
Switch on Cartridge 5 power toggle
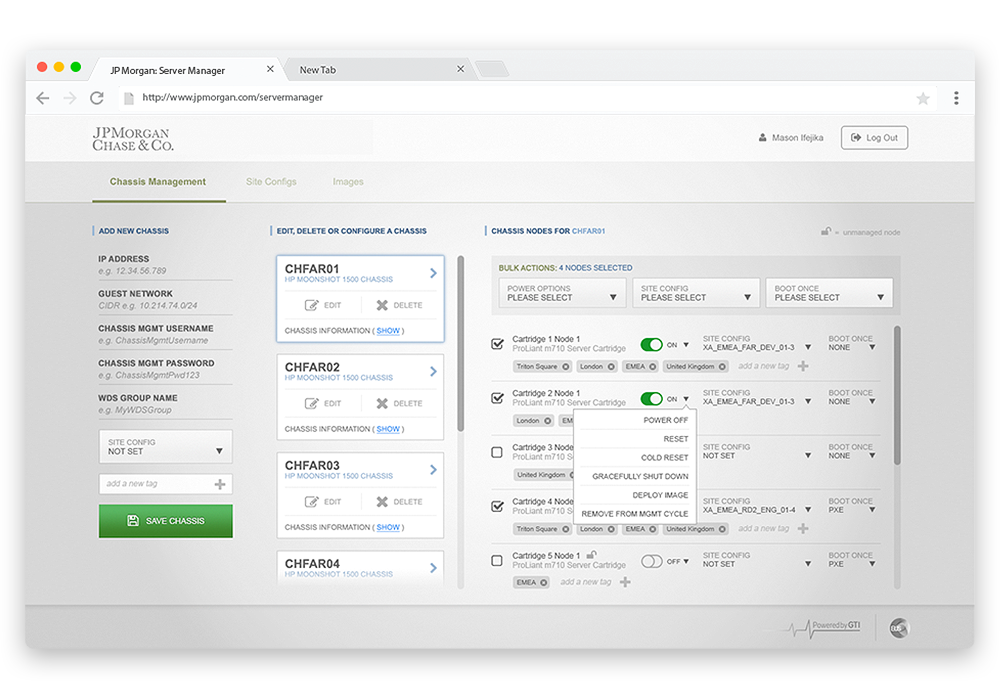tap(651, 562)
